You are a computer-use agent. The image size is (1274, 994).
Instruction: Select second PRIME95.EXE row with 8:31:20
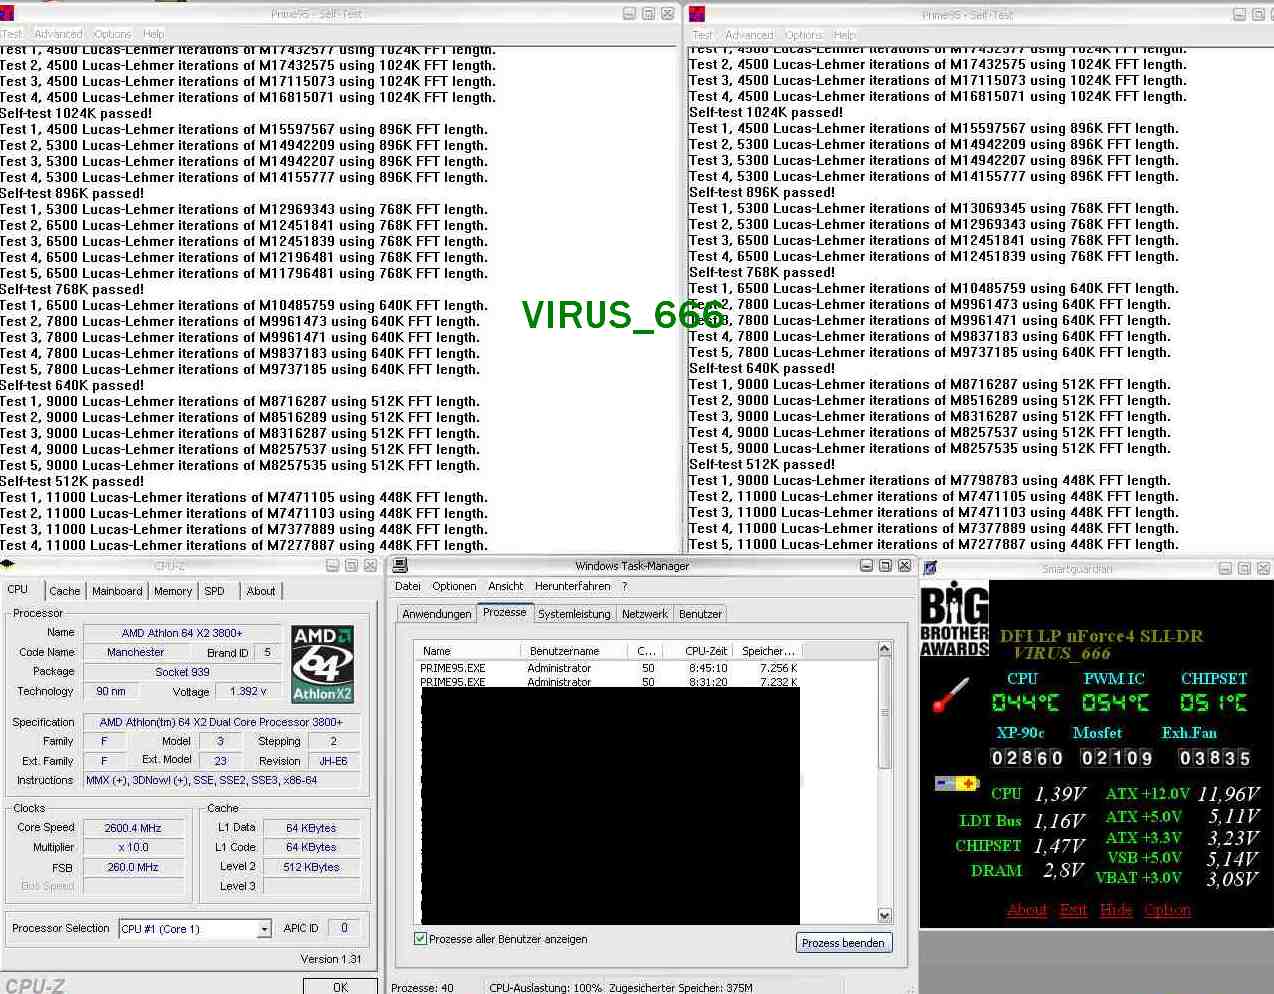pyautogui.click(x=608, y=682)
